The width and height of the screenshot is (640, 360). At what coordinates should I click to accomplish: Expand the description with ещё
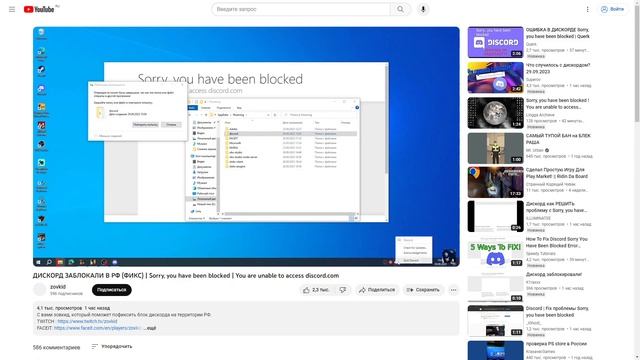coord(150,328)
